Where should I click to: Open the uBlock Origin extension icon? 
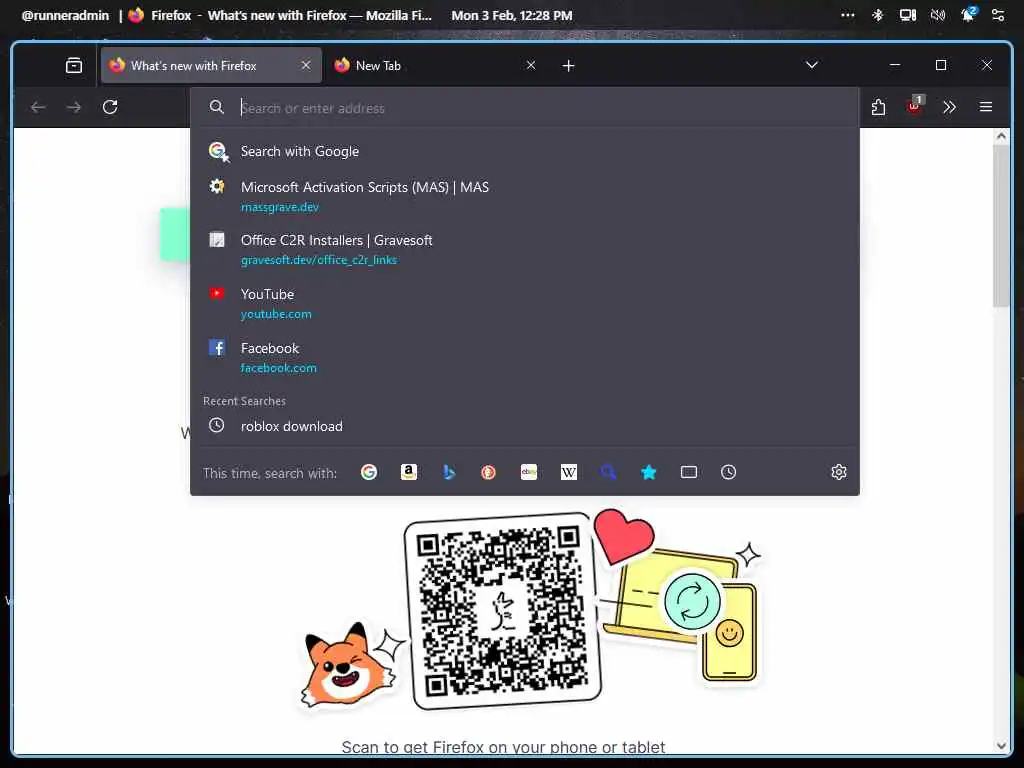click(914, 106)
